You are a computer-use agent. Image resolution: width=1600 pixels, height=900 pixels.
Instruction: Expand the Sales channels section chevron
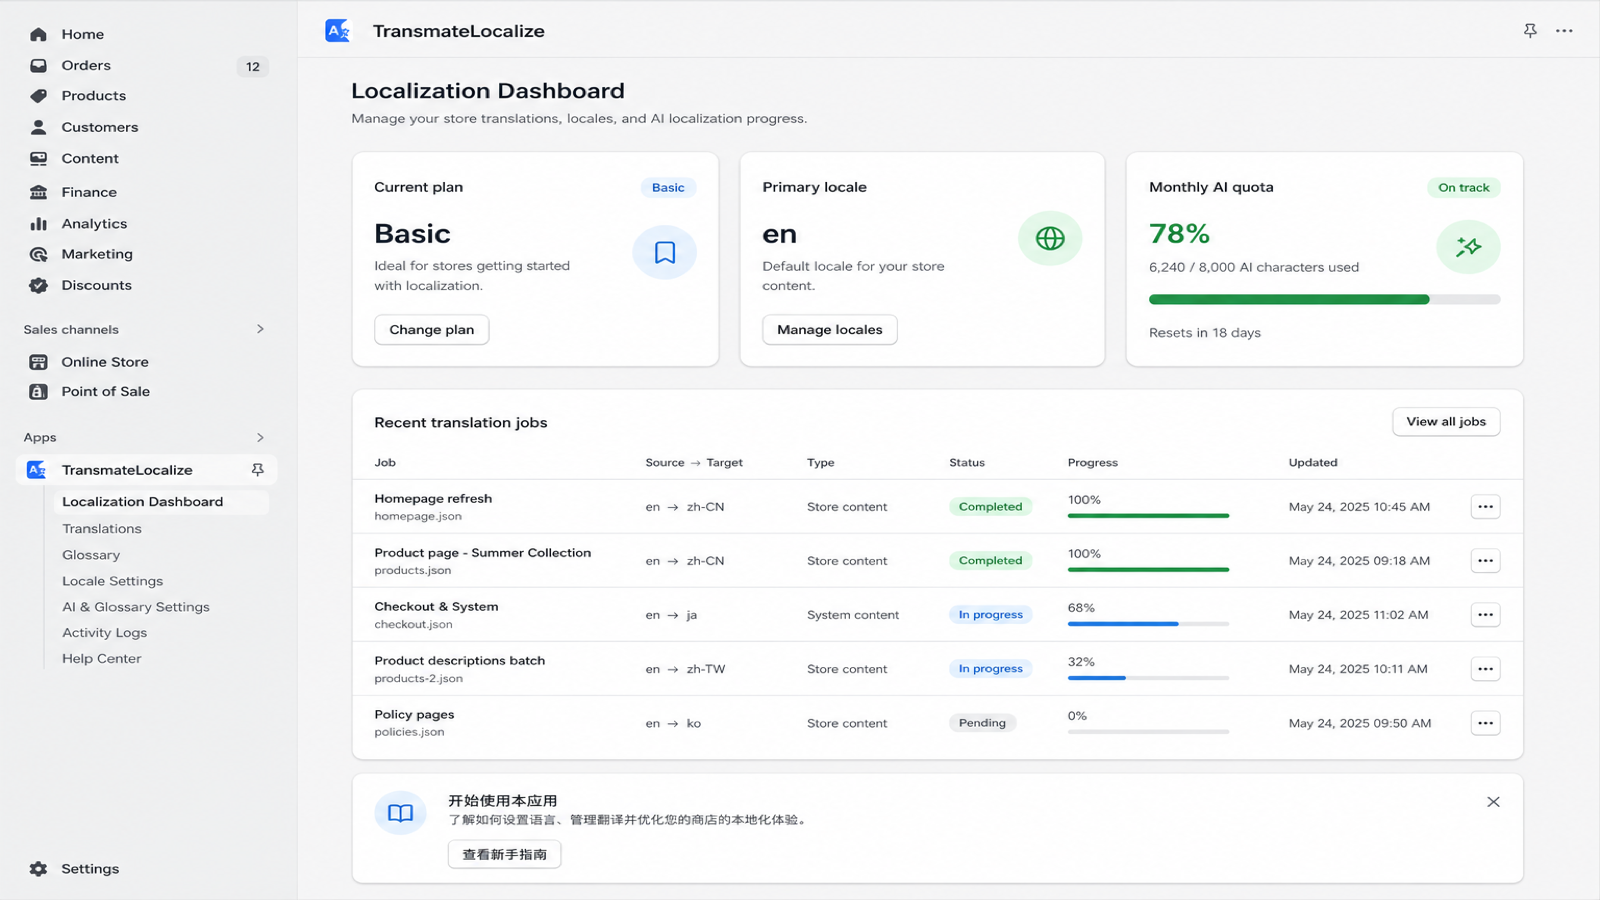coord(260,329)
